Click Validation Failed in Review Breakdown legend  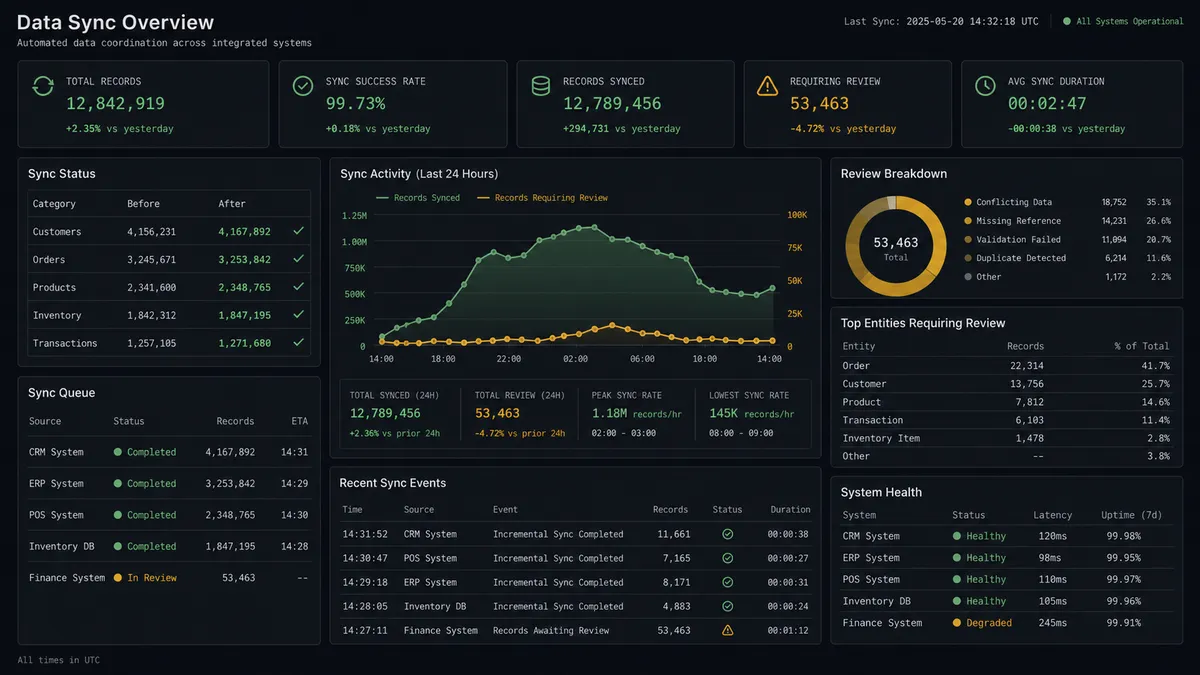coord(1019,240)
